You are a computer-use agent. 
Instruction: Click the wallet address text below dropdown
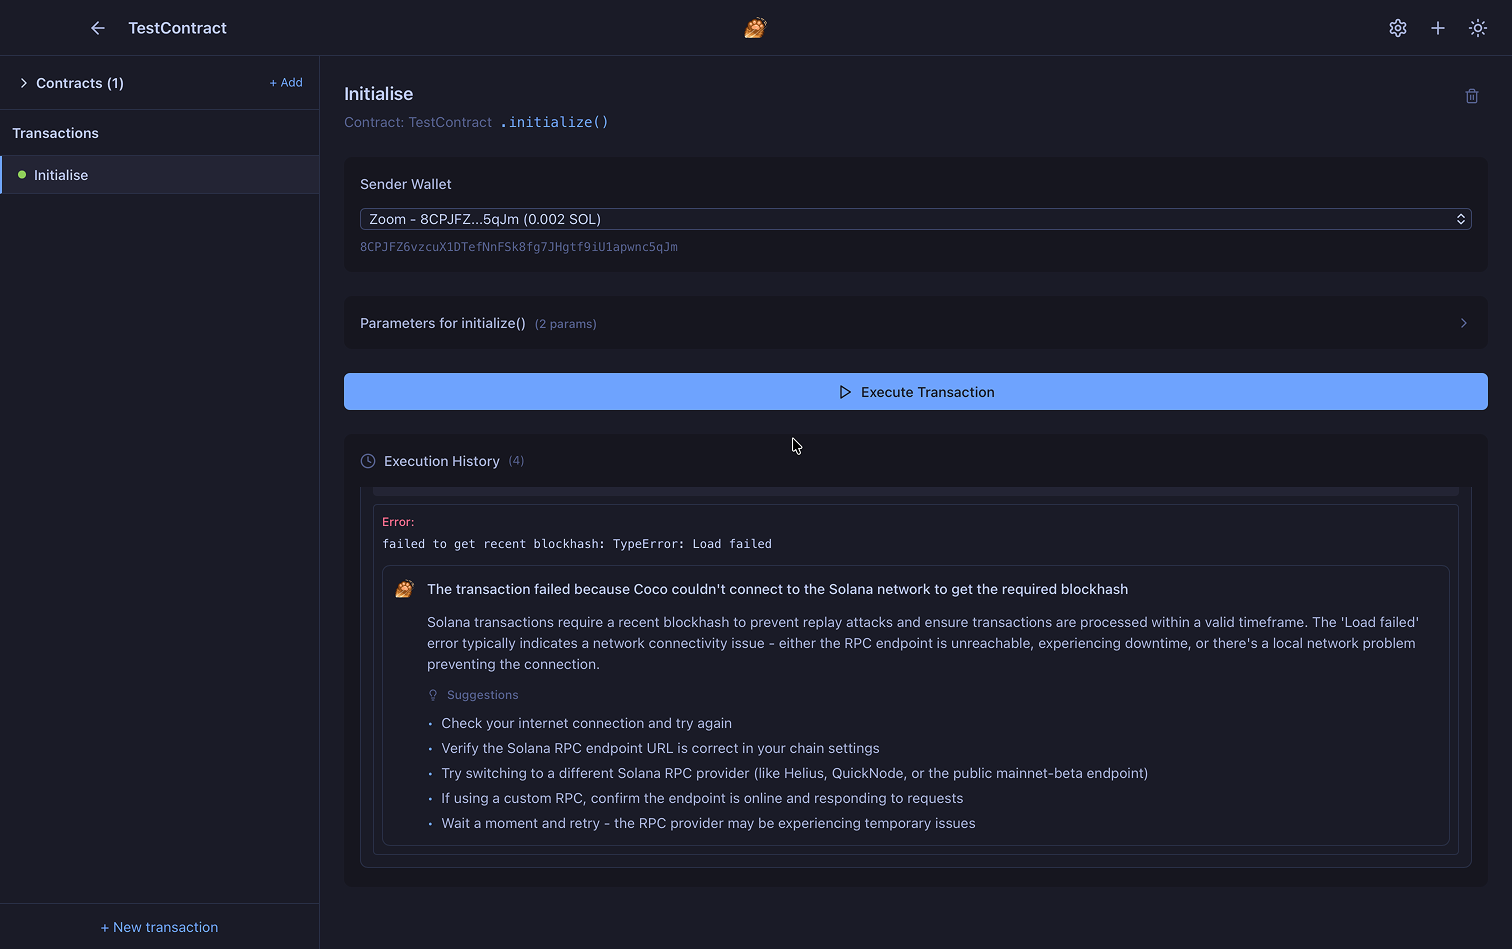[519, 247]
